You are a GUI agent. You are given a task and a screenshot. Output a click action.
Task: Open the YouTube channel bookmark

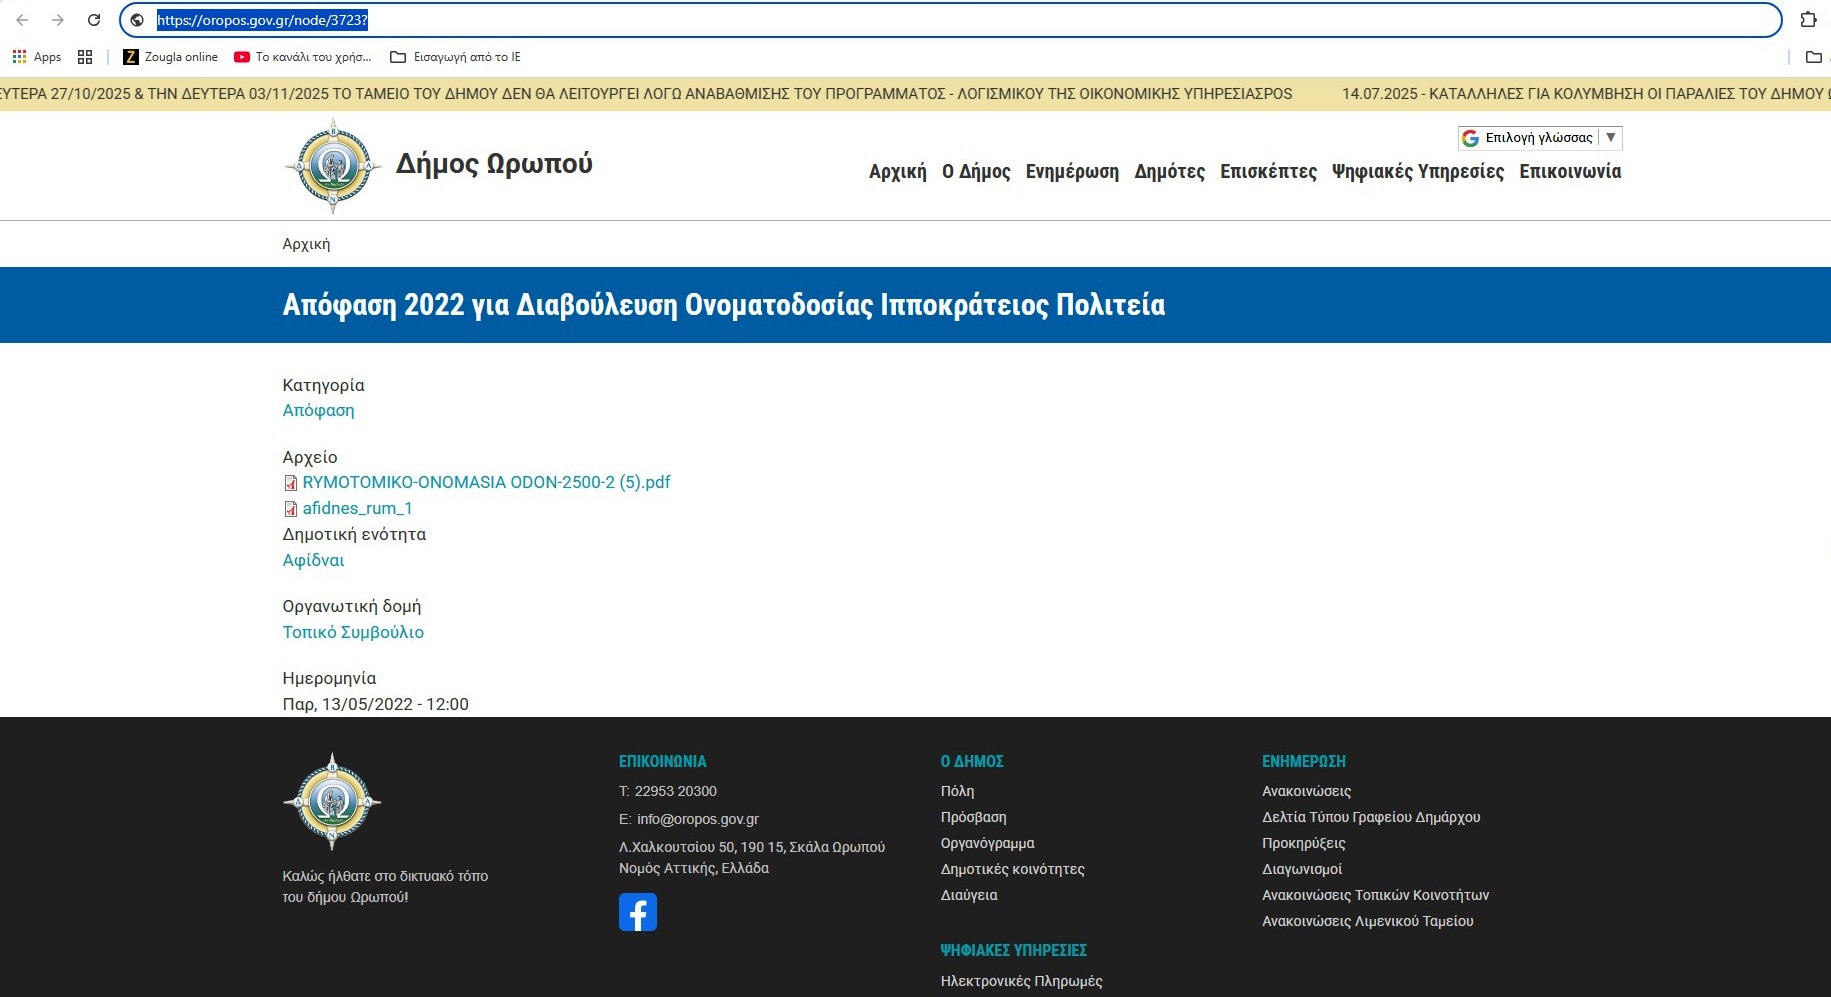coord(302,57)
